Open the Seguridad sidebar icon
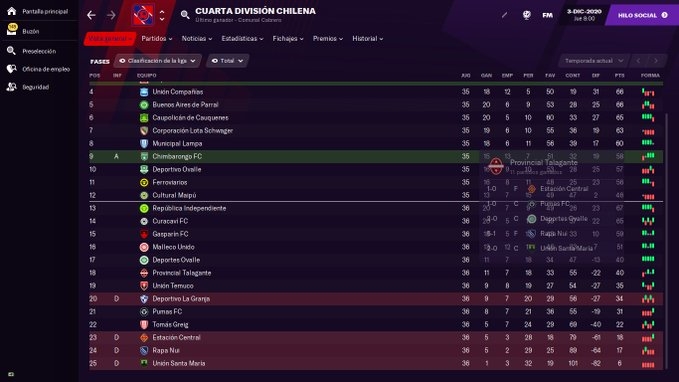Viewport: 679px width, 382px height. pos(11,87)
